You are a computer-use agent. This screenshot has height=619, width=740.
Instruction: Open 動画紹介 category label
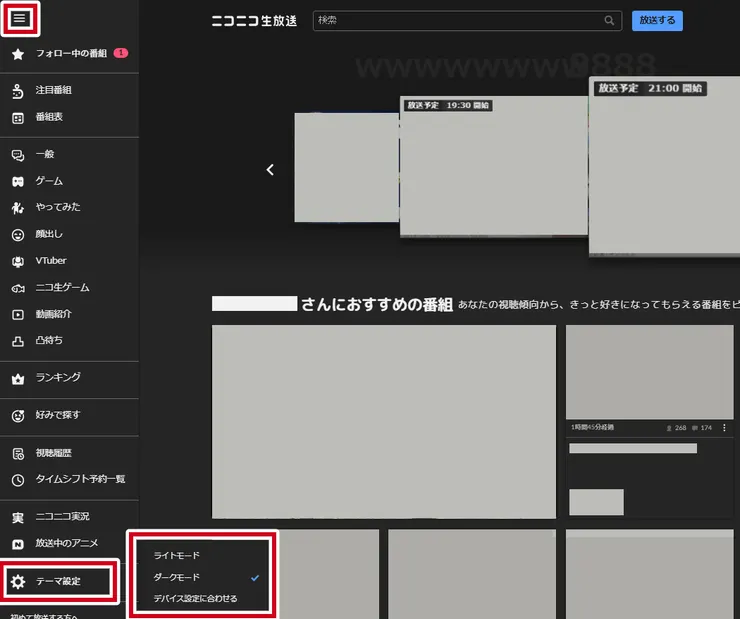click(x=54, y=314)
